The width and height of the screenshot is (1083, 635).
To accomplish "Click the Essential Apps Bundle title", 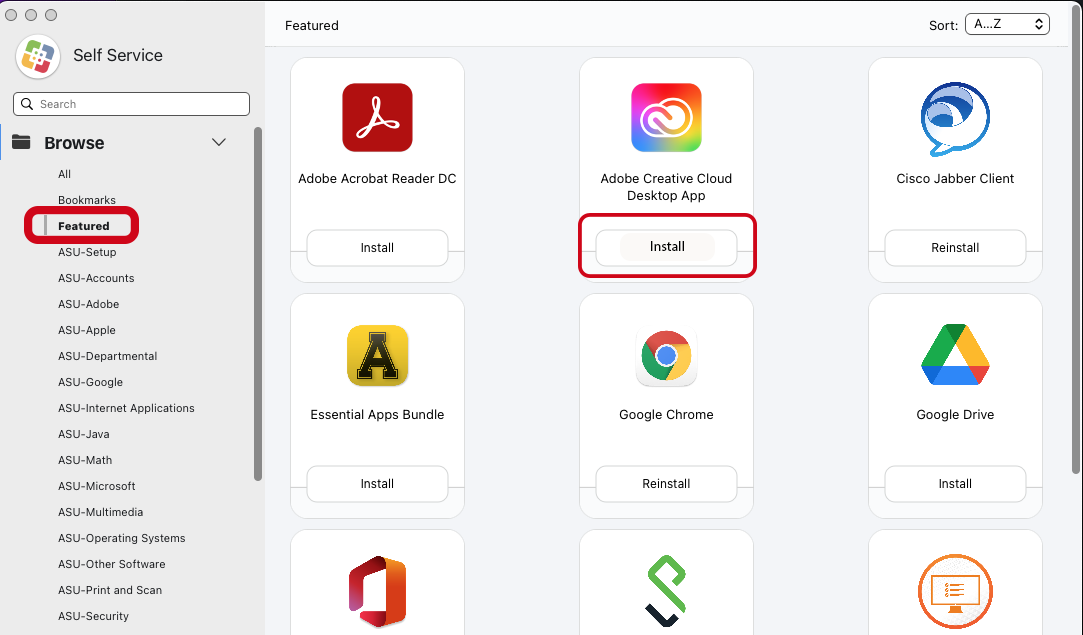I will [x=377, y=415].
